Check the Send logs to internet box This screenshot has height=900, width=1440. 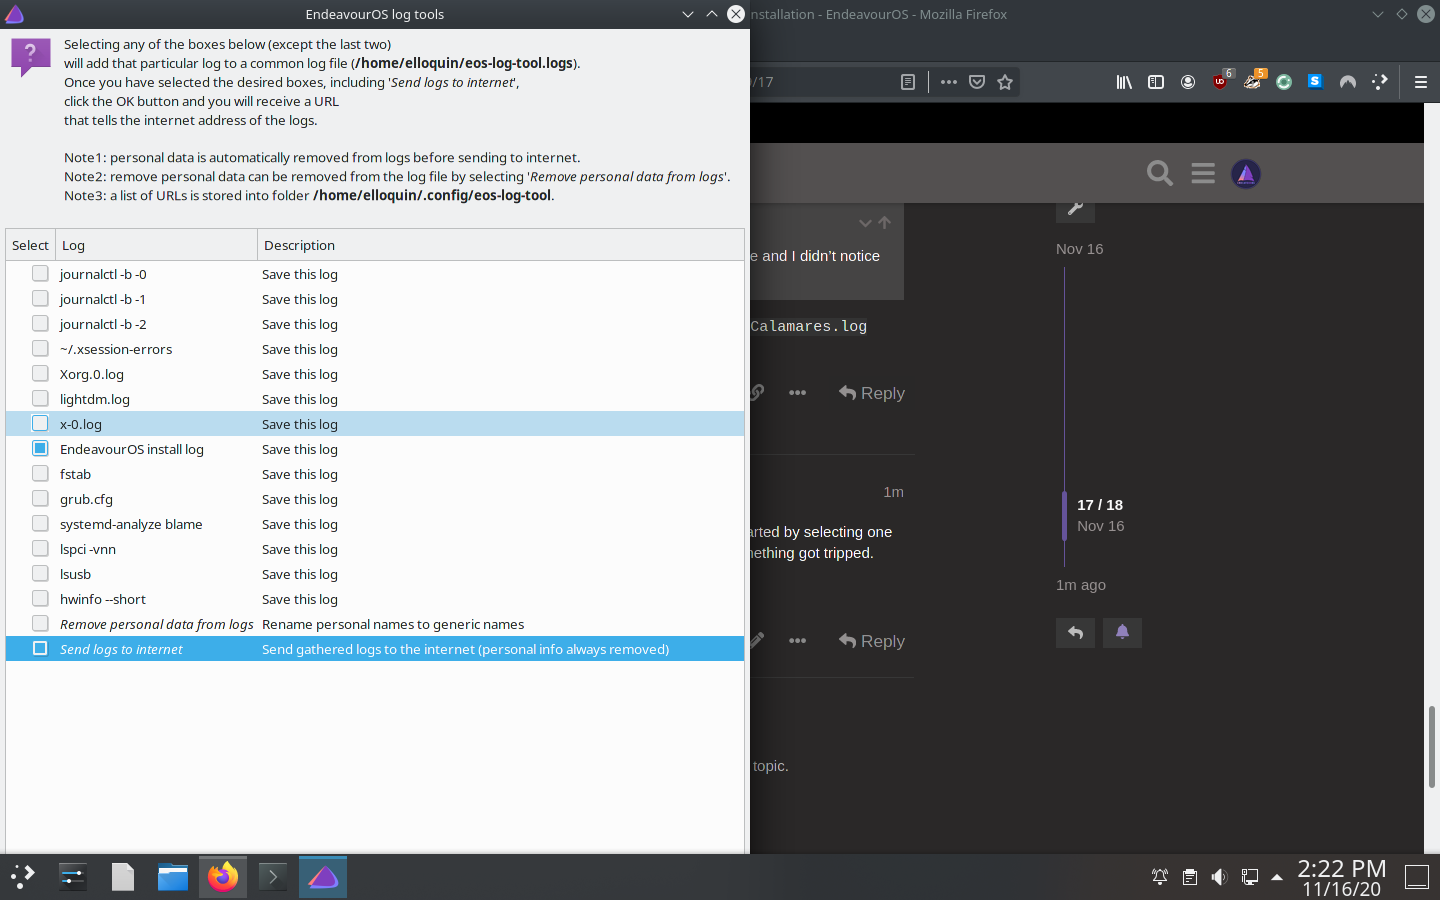[40, 648]
